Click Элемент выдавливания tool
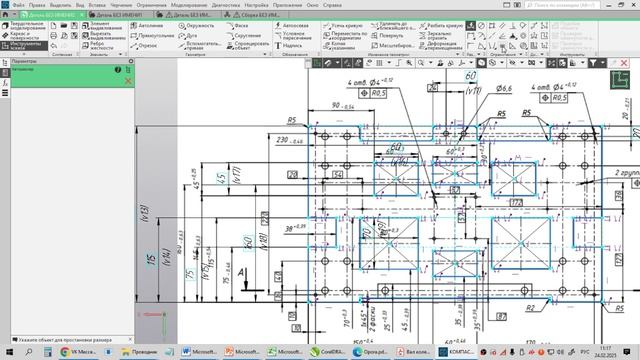Viewport: 640px width, 360px height. point(102,26)
